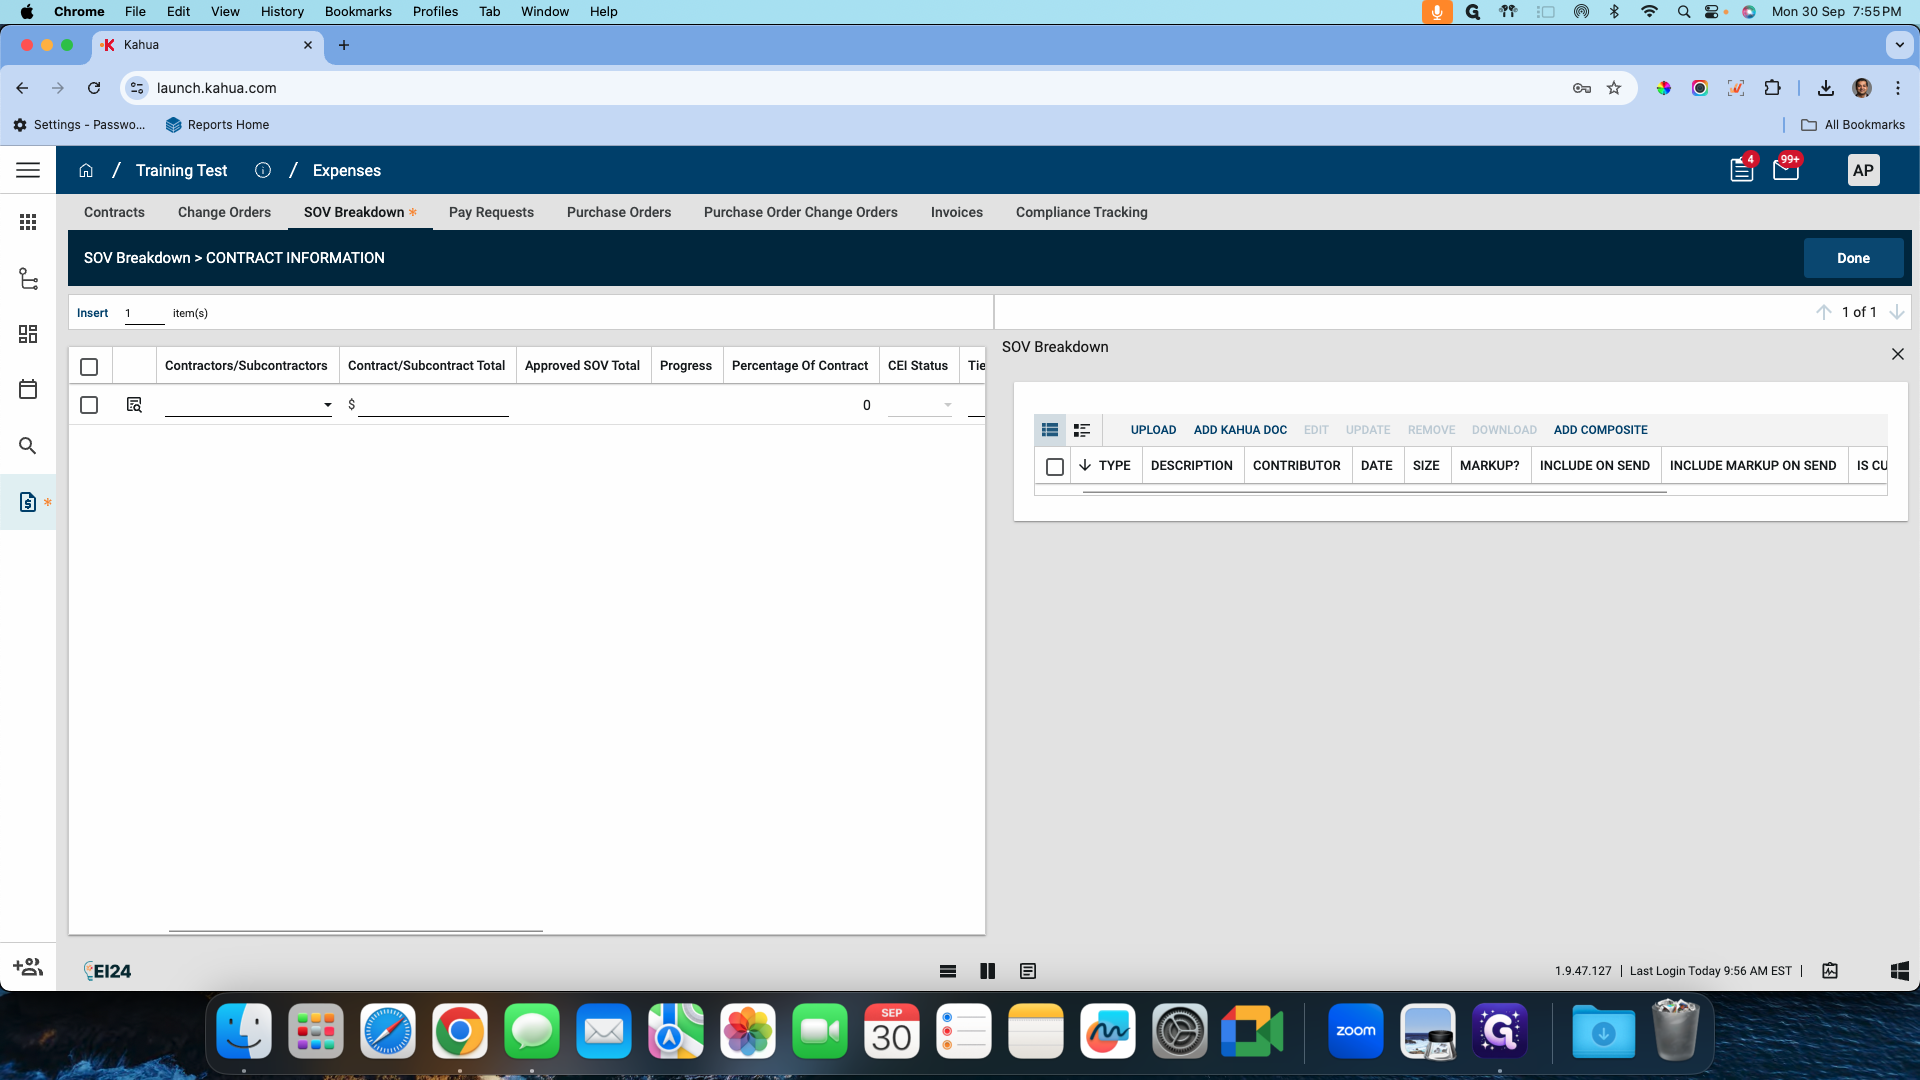
Task: Select split-pane layout icon in footer
Action: [988, 971]
